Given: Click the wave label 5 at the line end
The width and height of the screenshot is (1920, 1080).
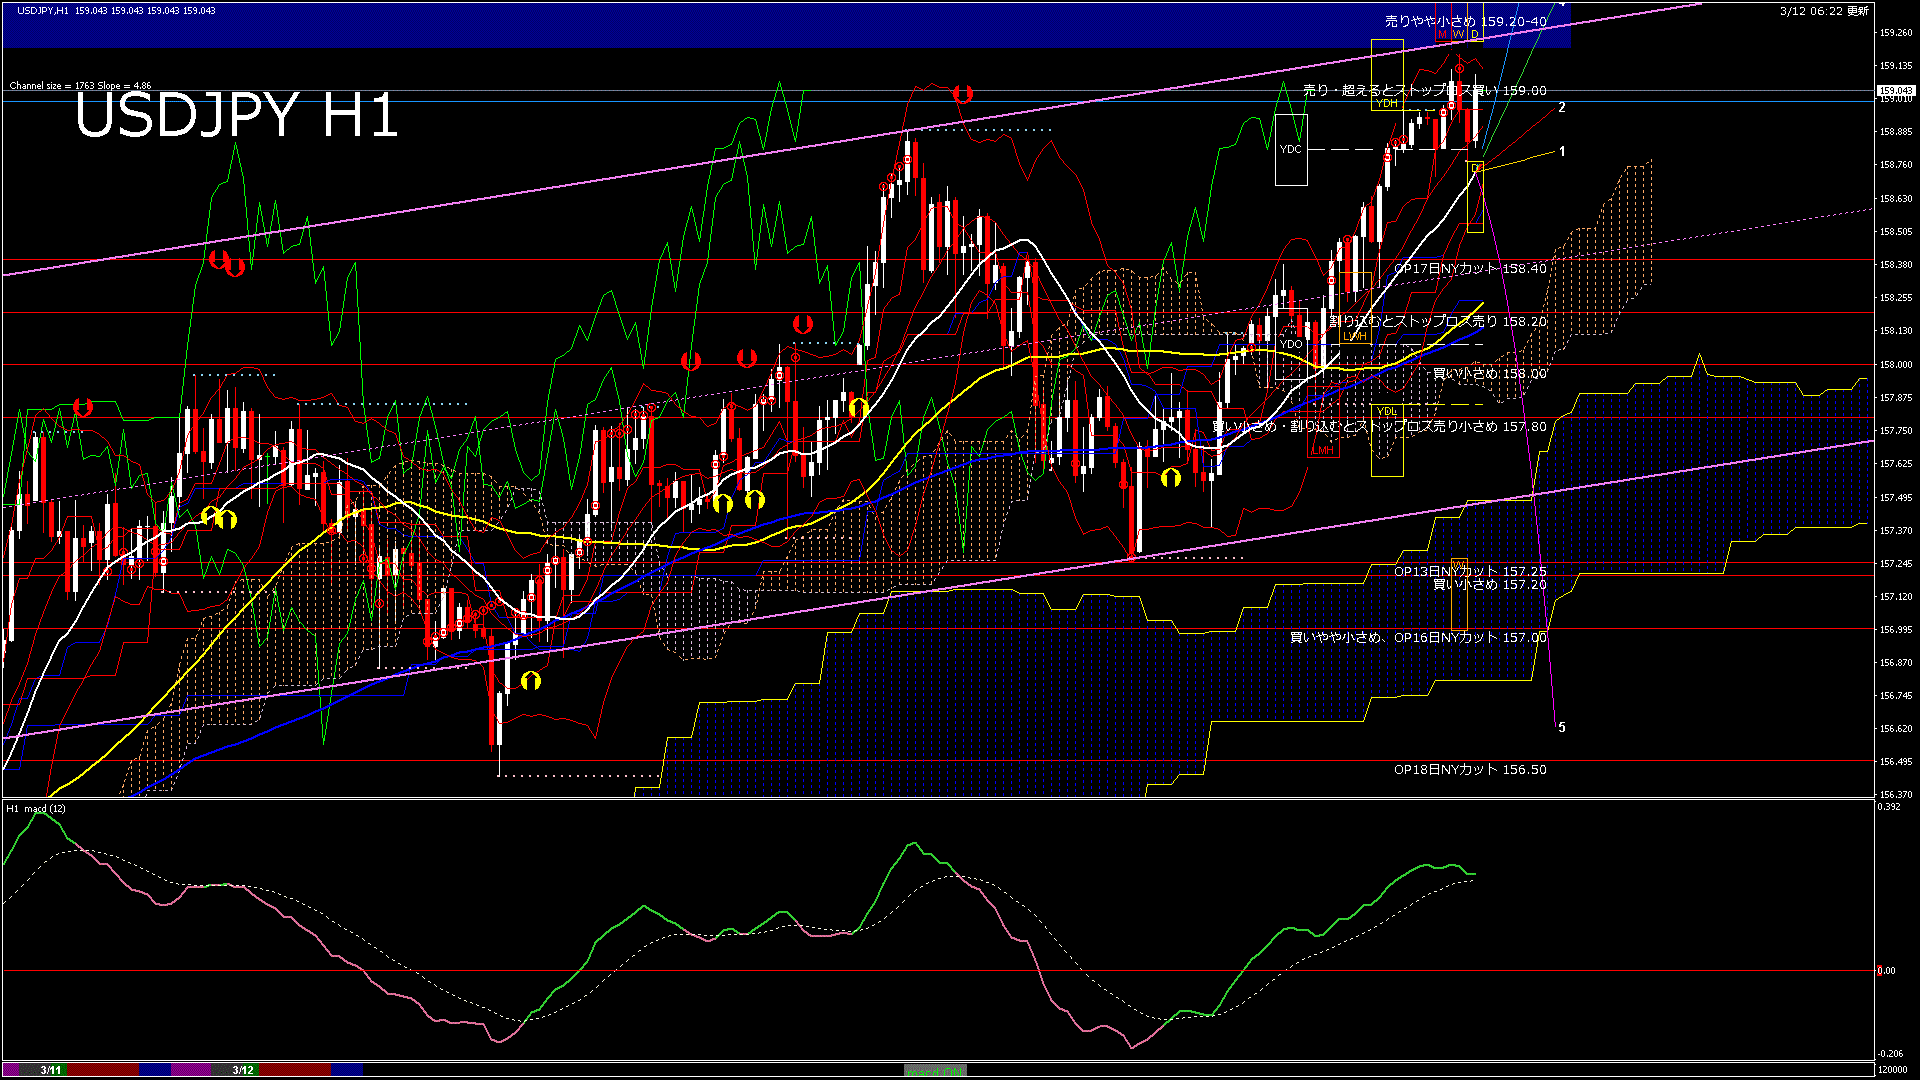Looking at the screenshot, I should pos(1562,728).
